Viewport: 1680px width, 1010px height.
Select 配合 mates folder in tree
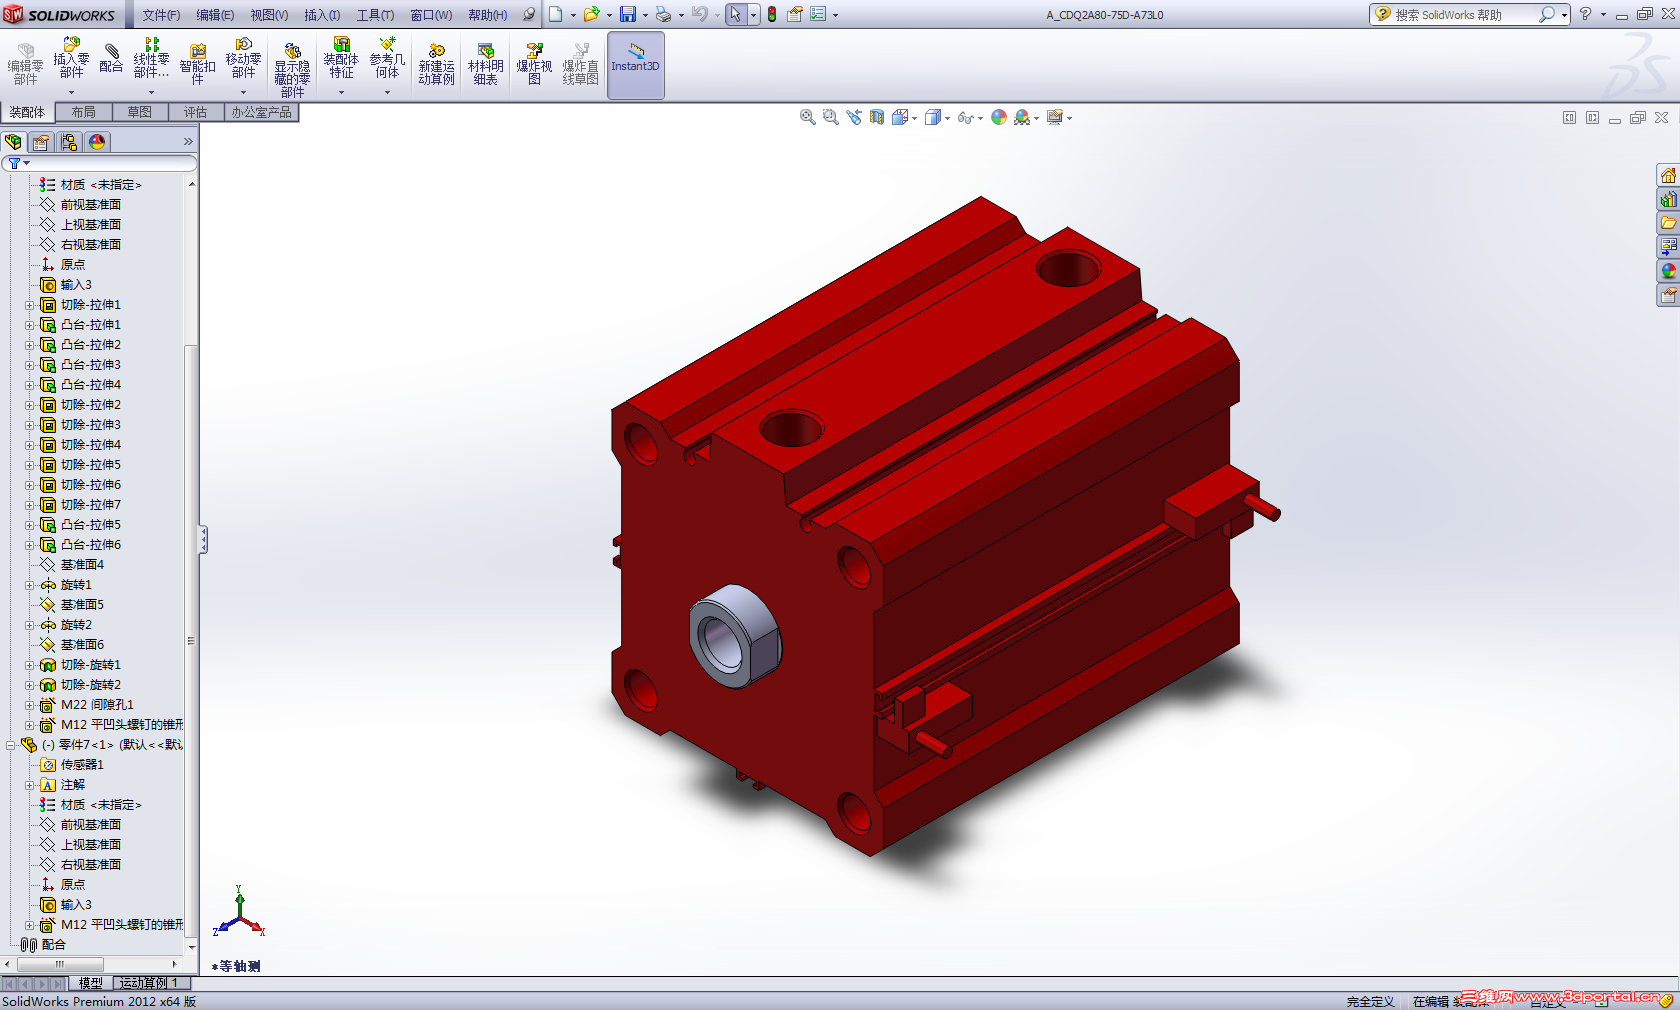click(43, 945)
